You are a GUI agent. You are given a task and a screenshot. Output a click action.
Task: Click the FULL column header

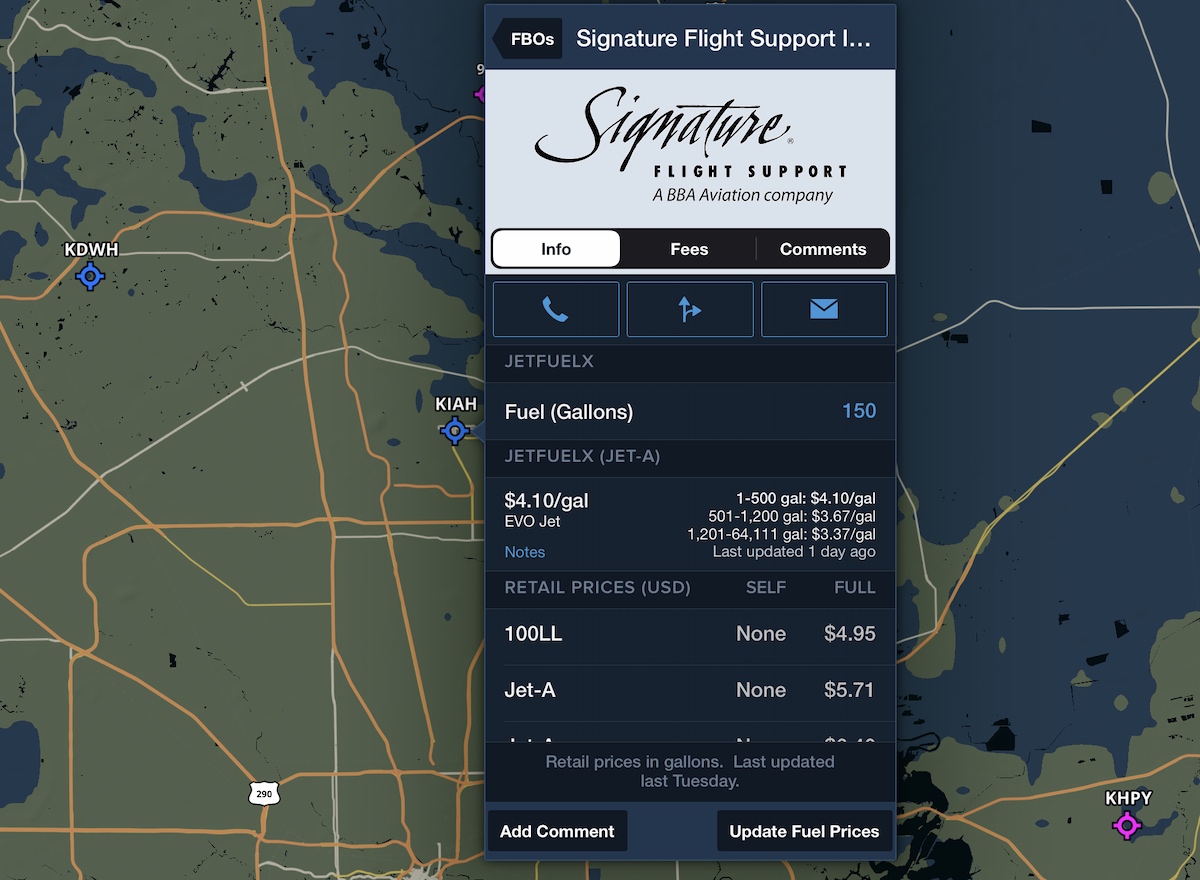855,587
